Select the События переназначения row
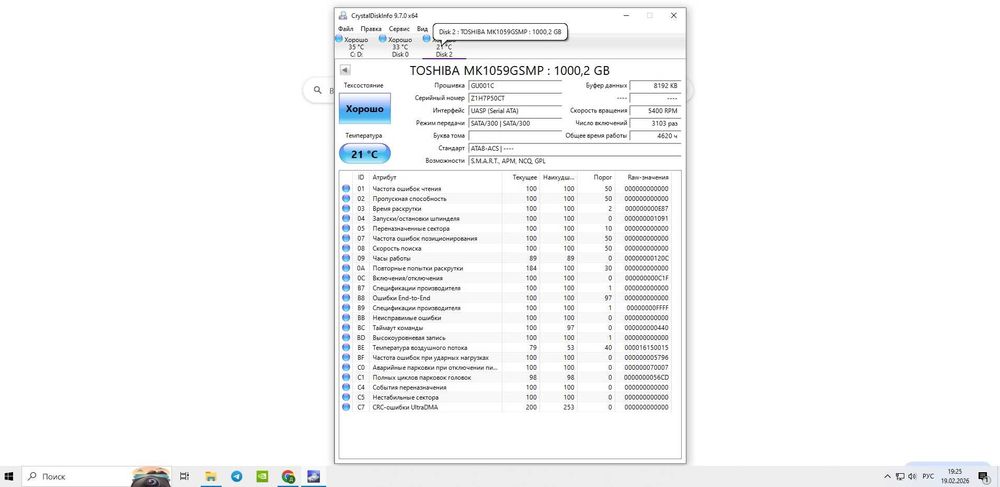Screen dimensions: 1000x487 [x=506, y=387]
